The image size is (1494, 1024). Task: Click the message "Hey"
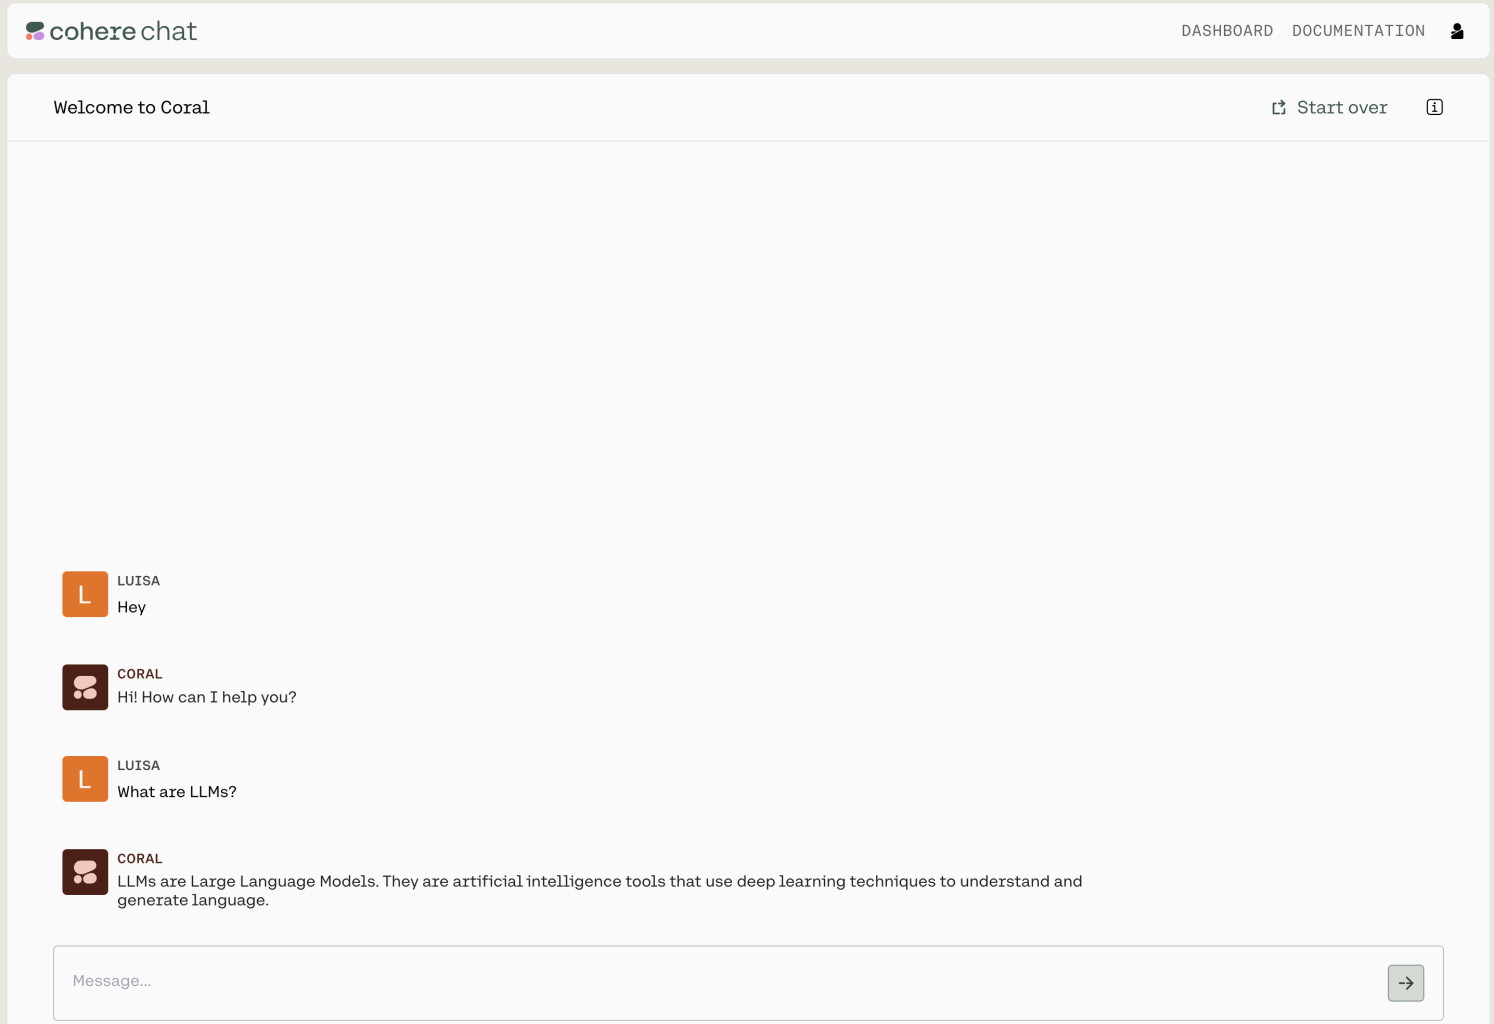click(131, 607)
